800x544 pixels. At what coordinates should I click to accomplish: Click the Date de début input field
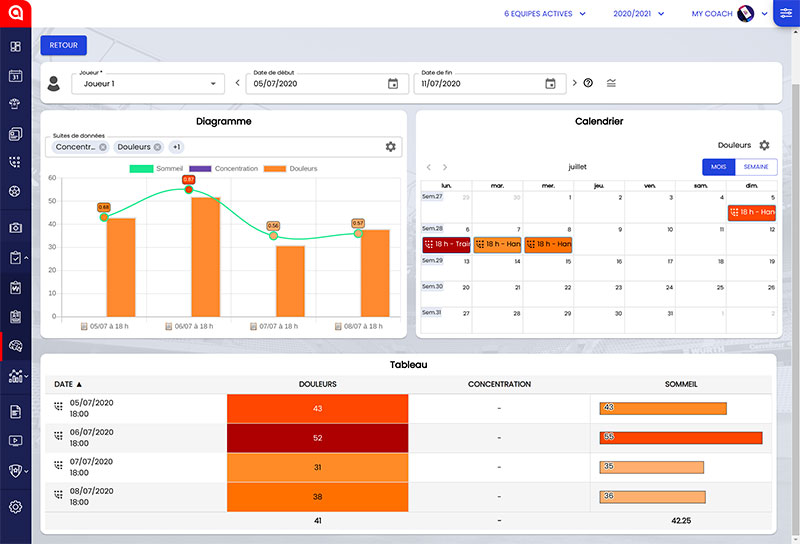coord(315,84)
